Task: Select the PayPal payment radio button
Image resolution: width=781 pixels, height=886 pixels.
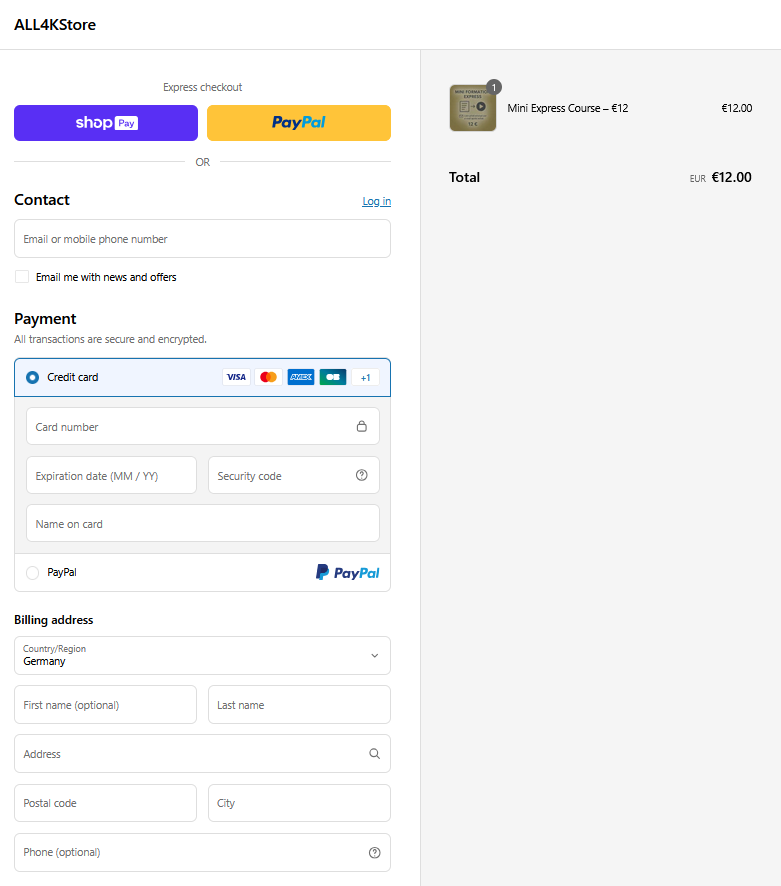Action: [32, 573]
